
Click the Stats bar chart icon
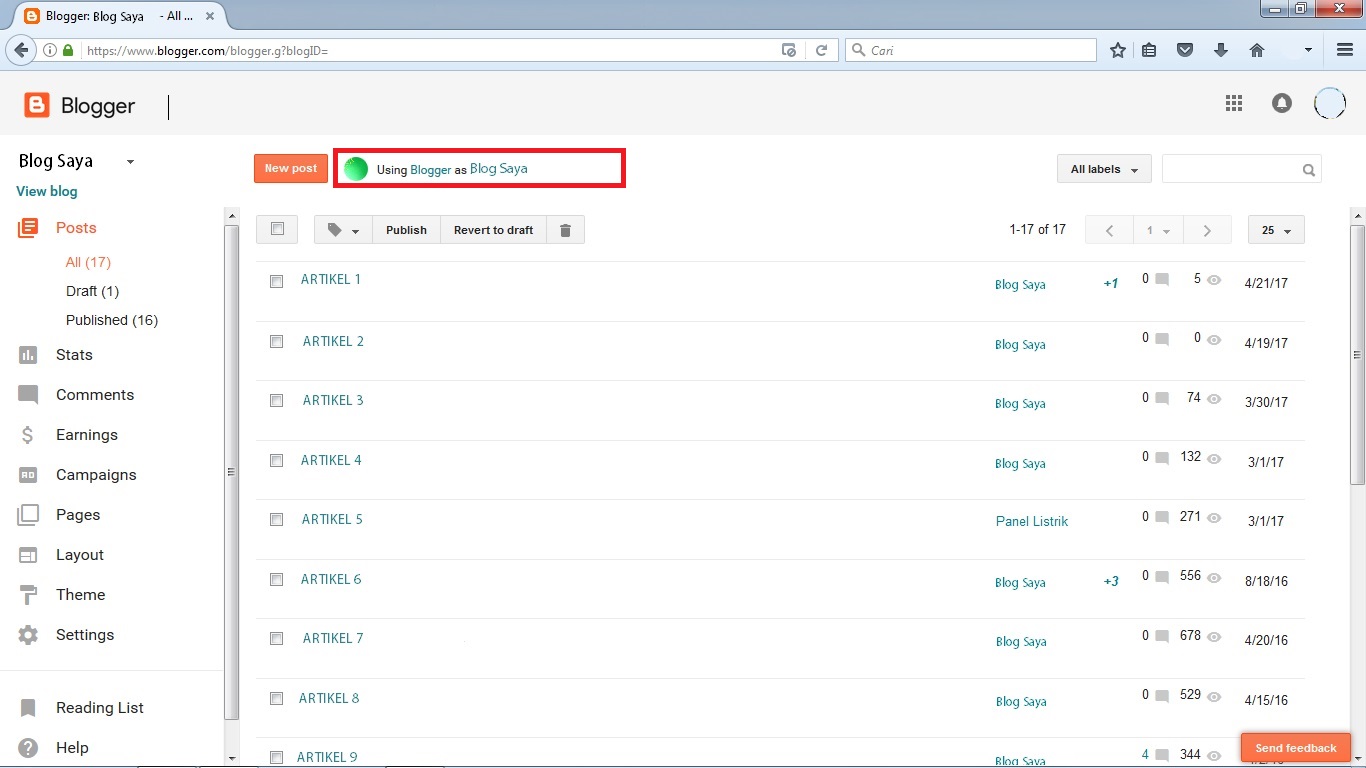pos(28,355)
